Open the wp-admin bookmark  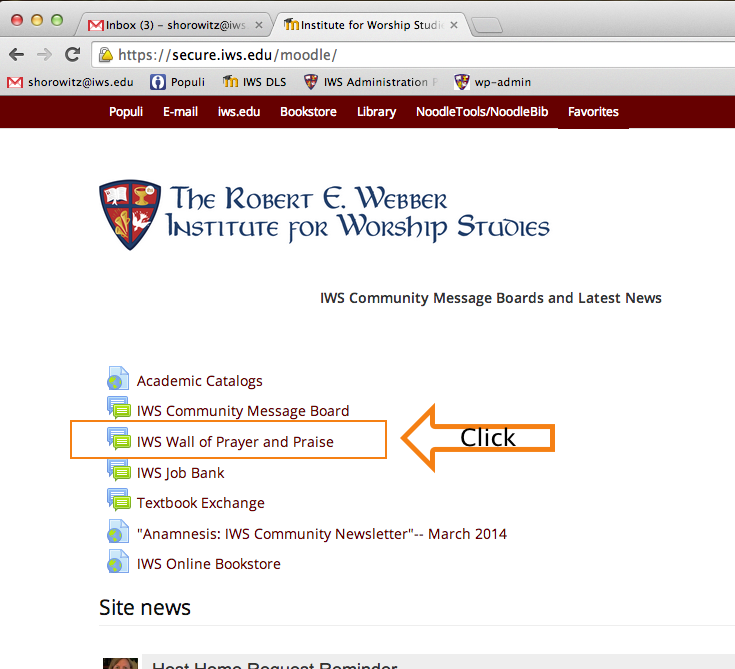point(493,82)
